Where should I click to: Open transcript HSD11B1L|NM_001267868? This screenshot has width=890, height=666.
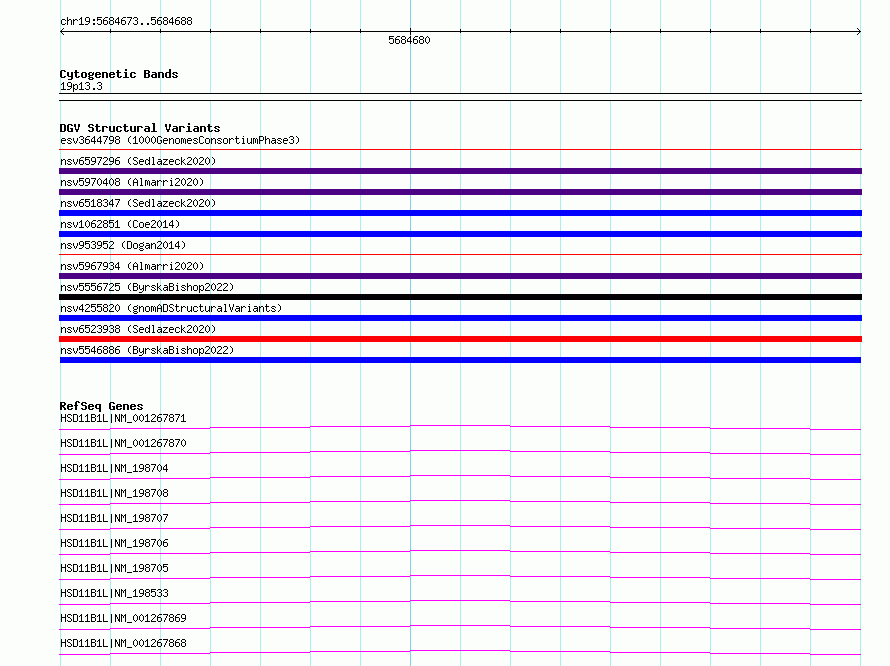pos(123,643)
